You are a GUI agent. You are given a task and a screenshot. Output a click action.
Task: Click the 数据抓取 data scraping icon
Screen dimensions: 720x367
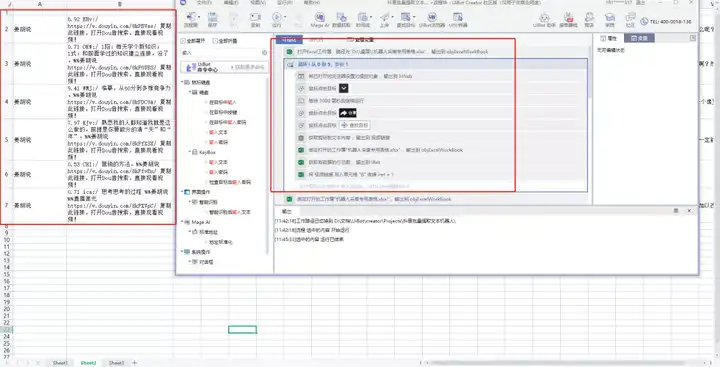tap(341, 19)
